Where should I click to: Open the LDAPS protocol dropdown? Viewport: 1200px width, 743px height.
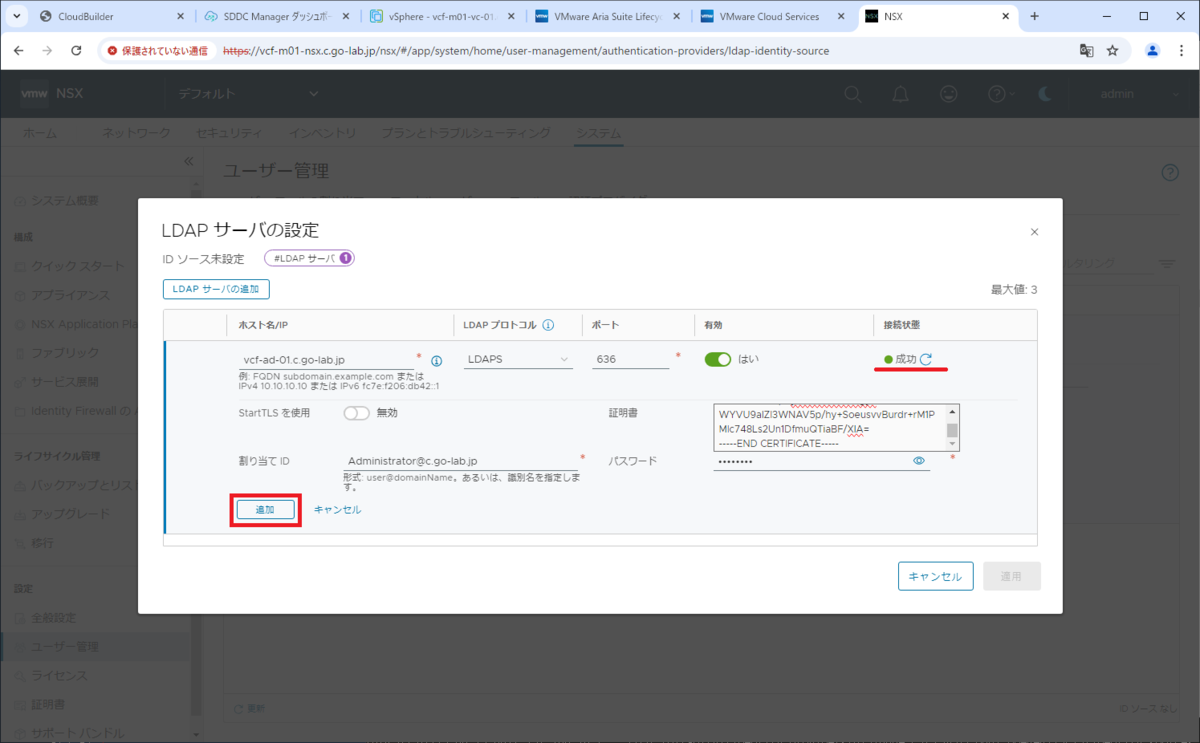point(518,360)
